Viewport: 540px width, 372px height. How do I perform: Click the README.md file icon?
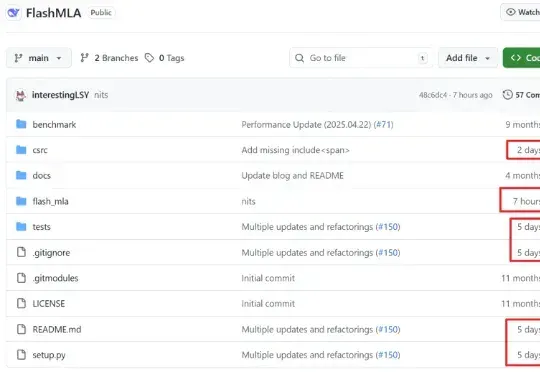(21, 329)
